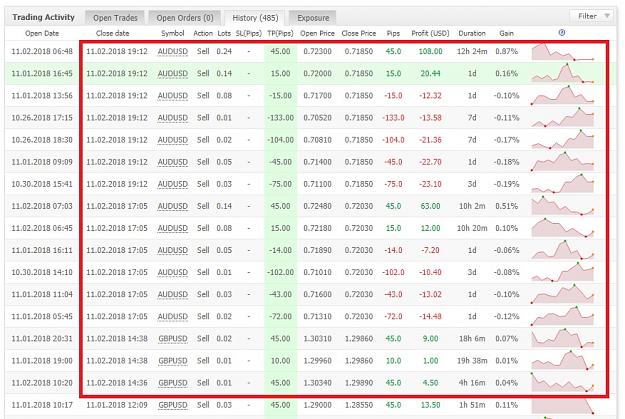This screenshot has height=419, width=625.
Task: Click sparkline chart for 11.01.2018 20:31 trade
Action: (562, 338)
